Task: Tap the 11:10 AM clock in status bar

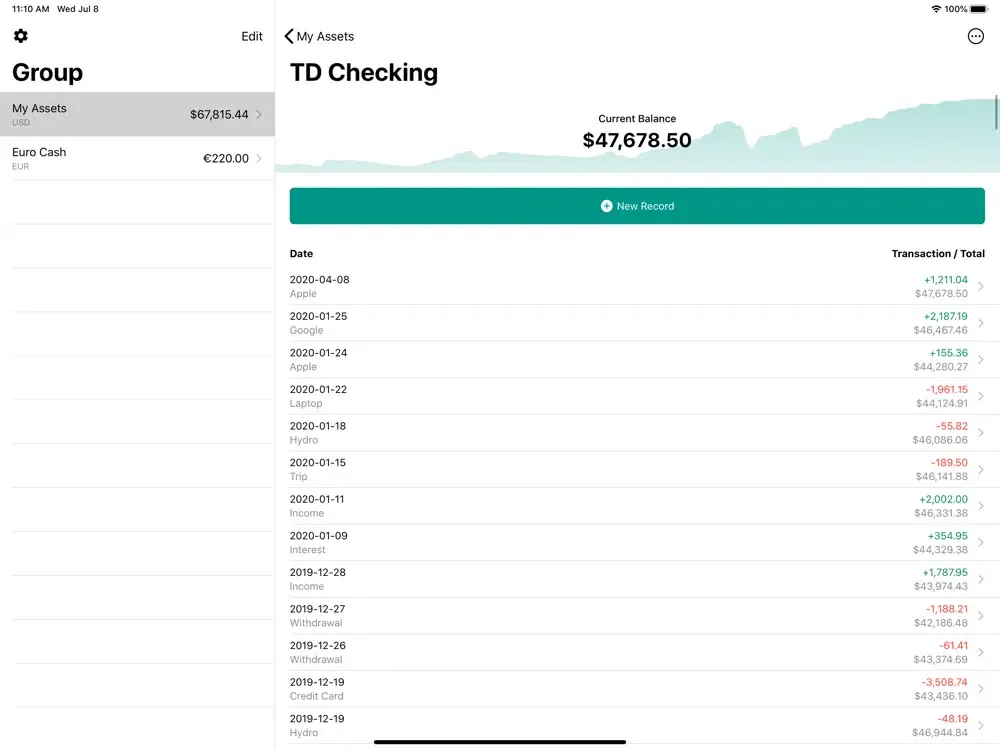Action: [31, 9]
